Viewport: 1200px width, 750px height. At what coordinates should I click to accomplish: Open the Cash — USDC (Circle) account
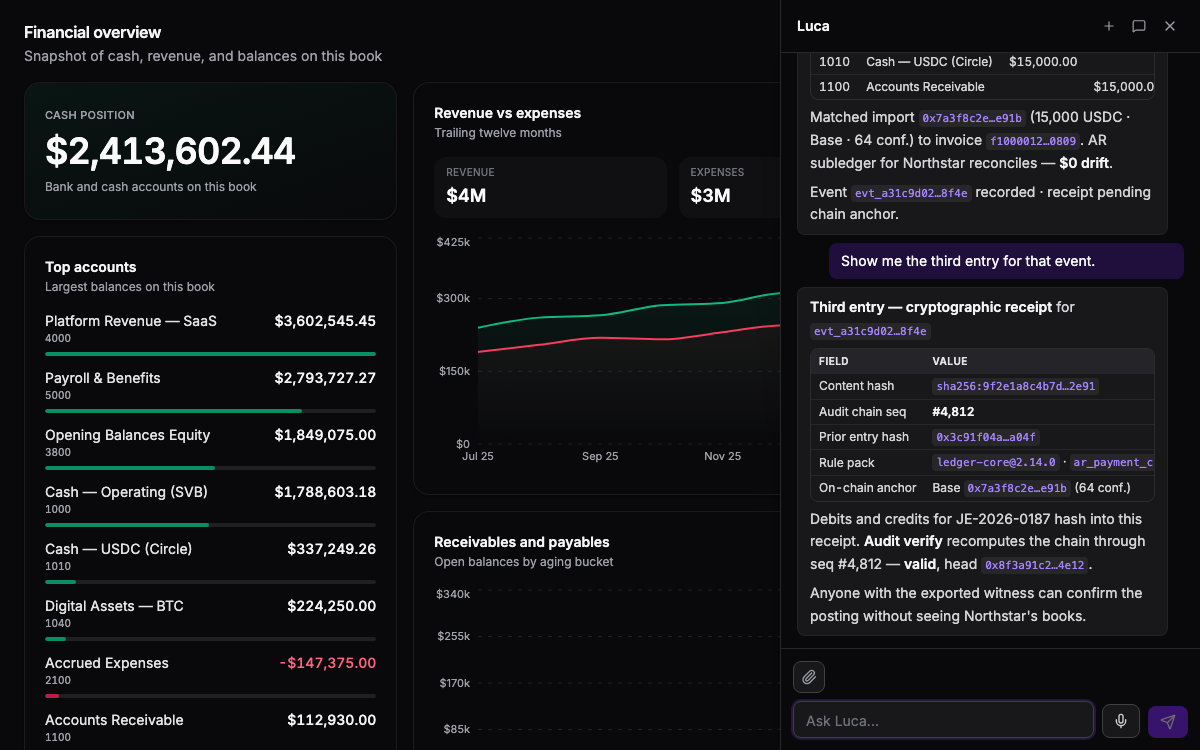(210, 562)
